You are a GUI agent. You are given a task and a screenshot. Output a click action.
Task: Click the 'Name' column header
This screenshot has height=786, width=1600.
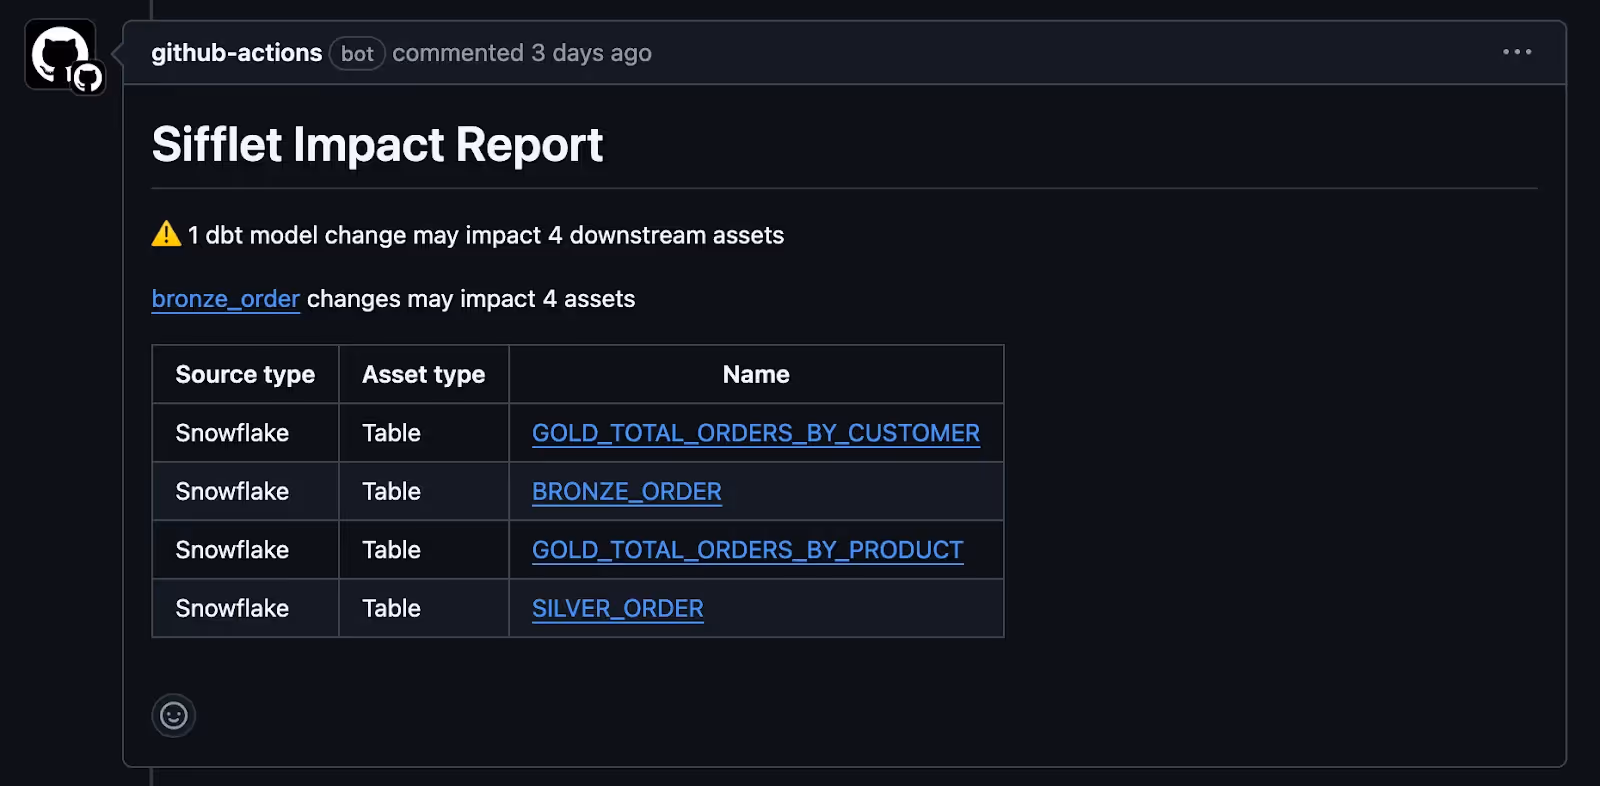pos(756,374)
